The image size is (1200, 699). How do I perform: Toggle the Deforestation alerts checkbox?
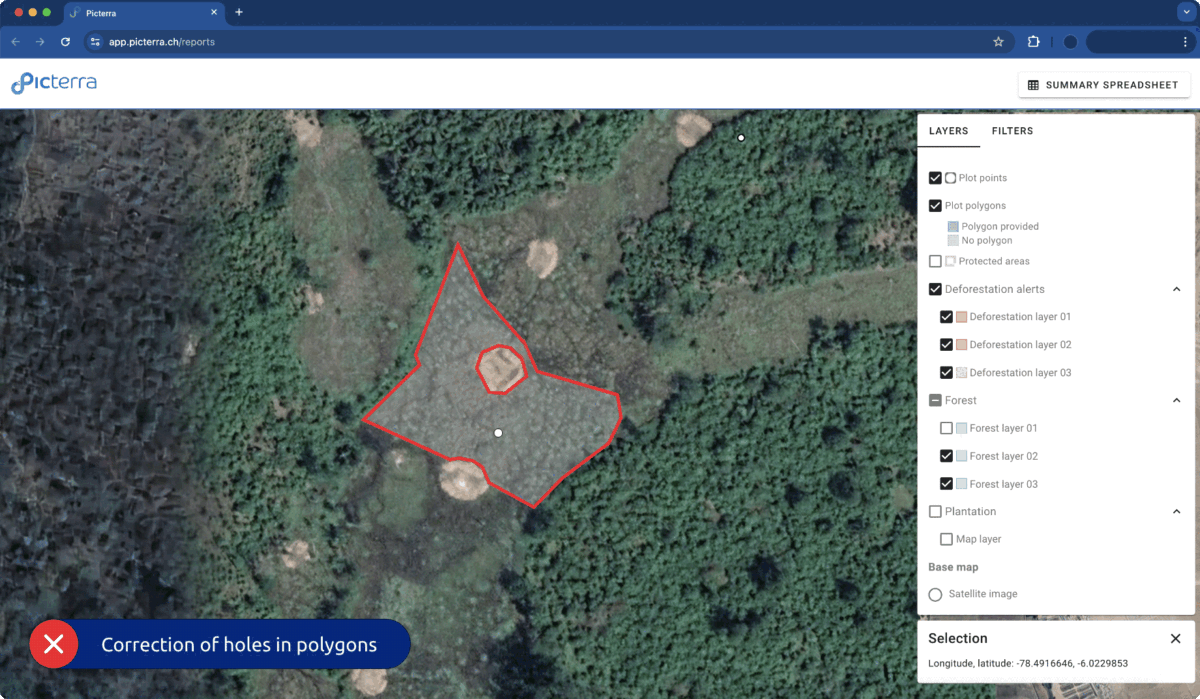[x=935, y=289]
